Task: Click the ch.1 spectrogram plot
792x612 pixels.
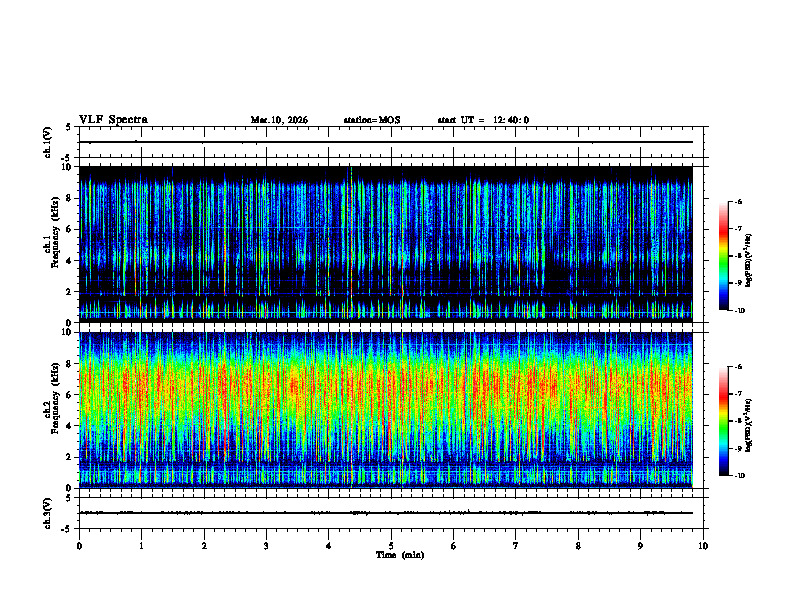Action: point(386,244)
